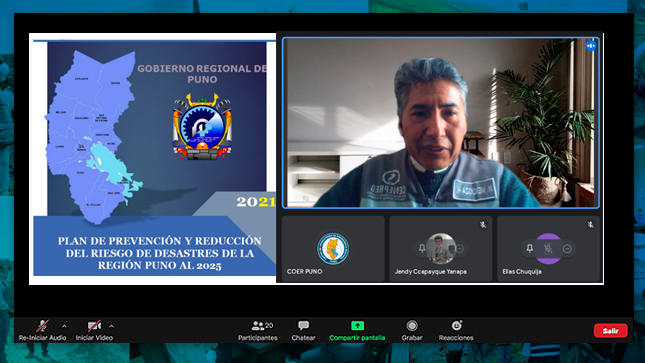Unmute with Re-Iniciar Audio microphone icon

42,326
